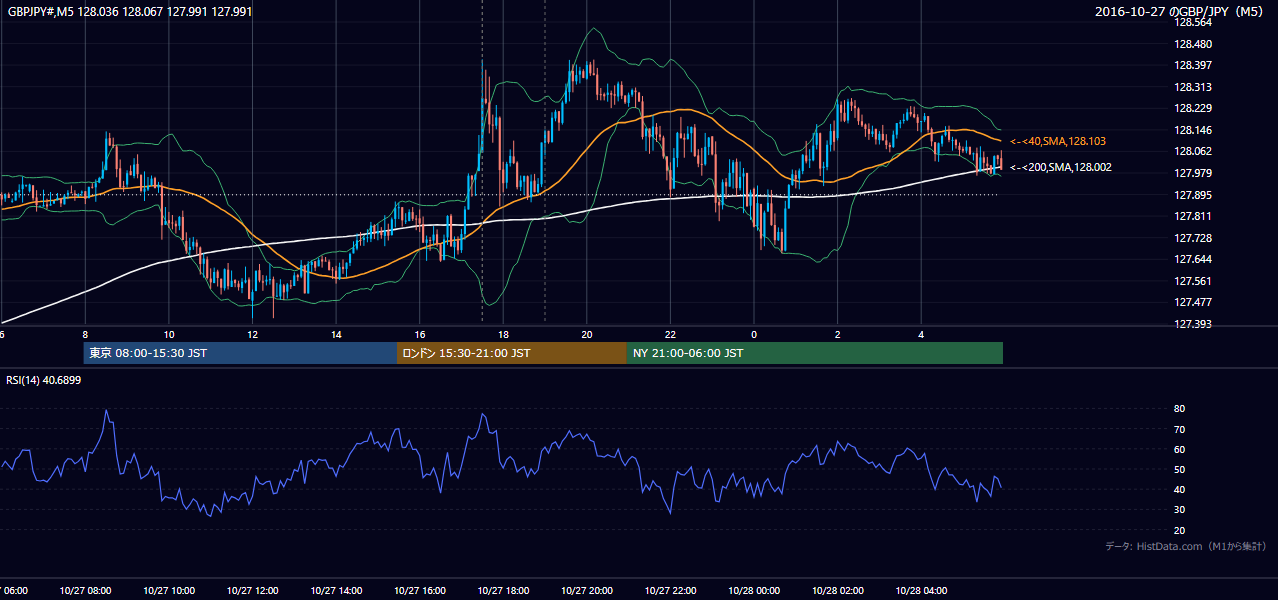Click hour label 4 under the price chart

[x=921, y=334]
